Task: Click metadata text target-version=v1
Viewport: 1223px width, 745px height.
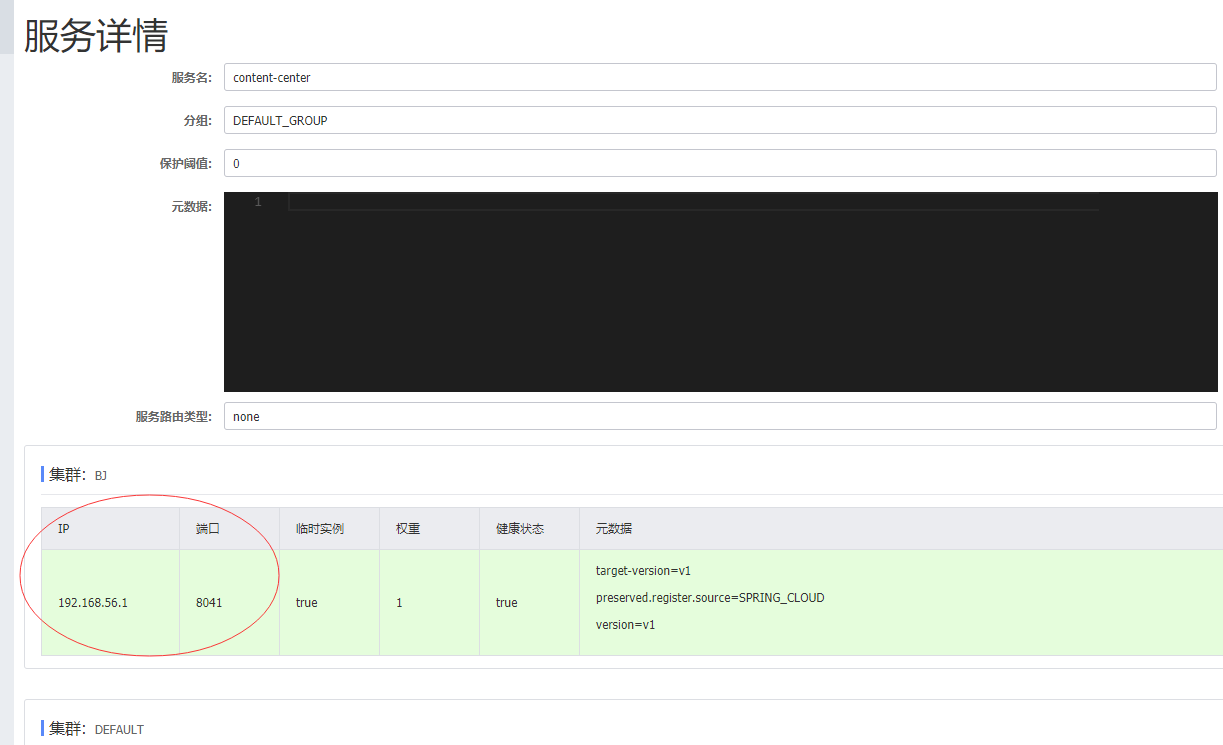Action: 643,571
